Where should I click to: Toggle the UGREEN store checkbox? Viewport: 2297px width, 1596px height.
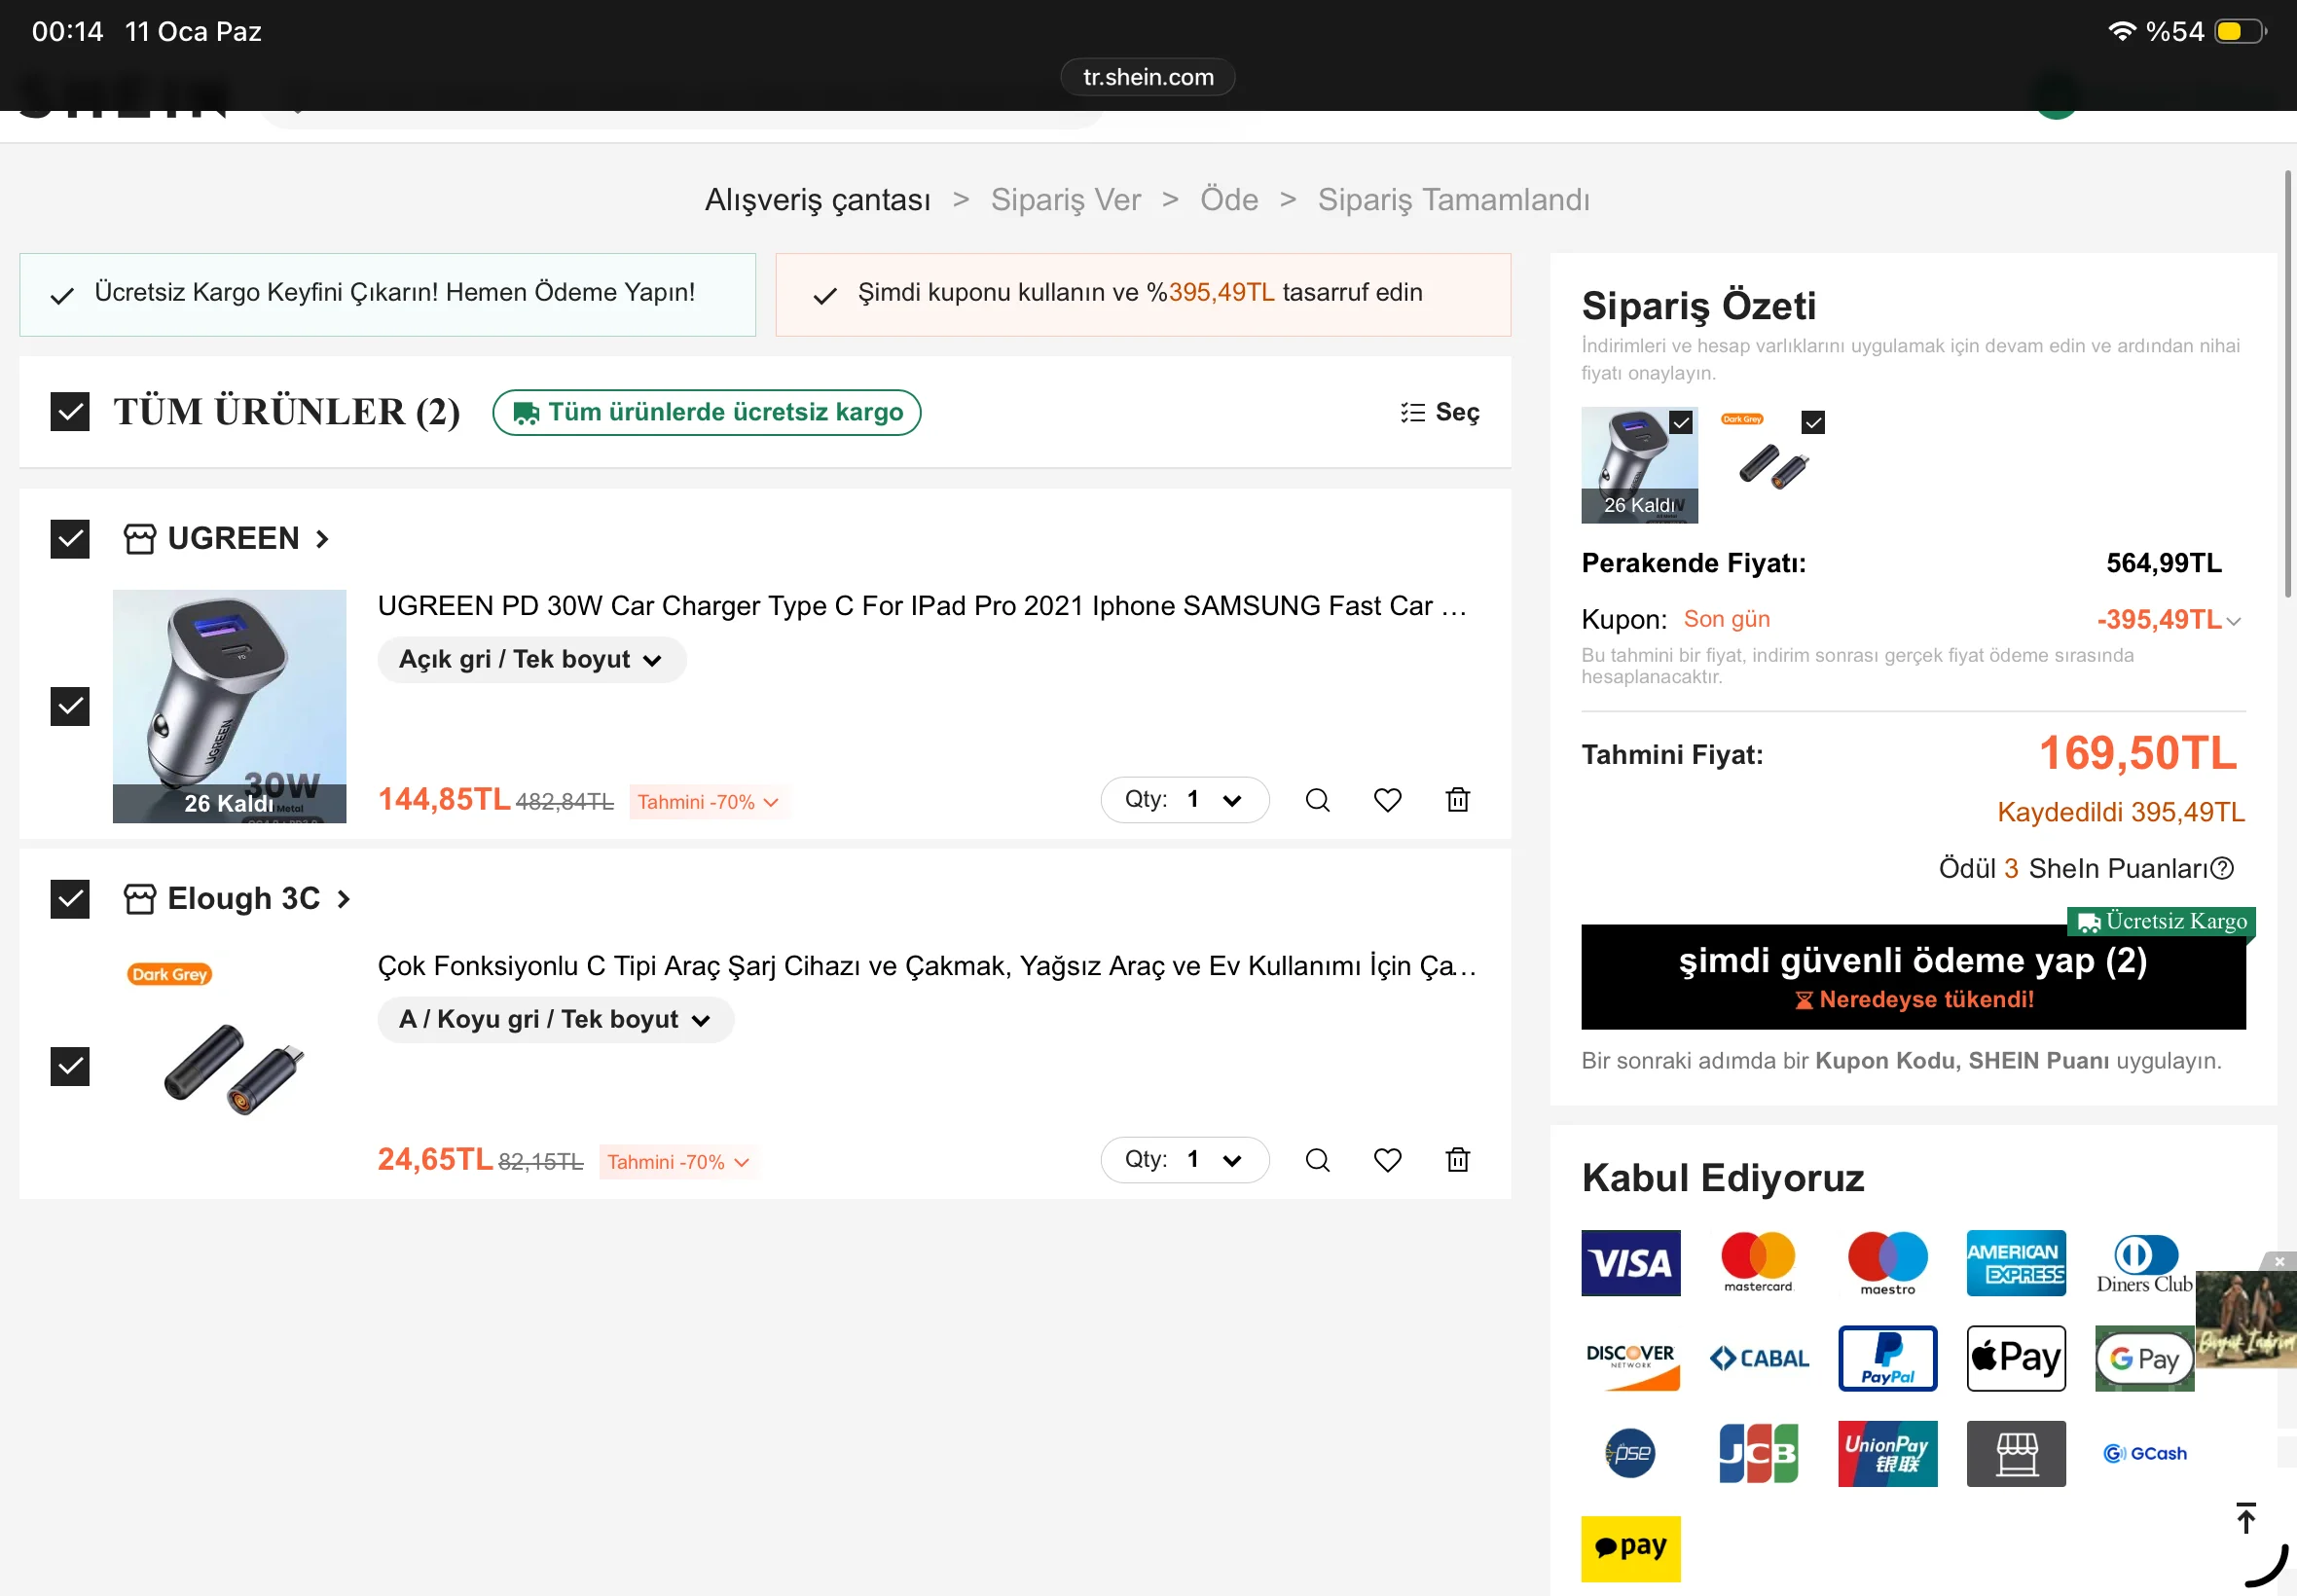coord(70,539)
